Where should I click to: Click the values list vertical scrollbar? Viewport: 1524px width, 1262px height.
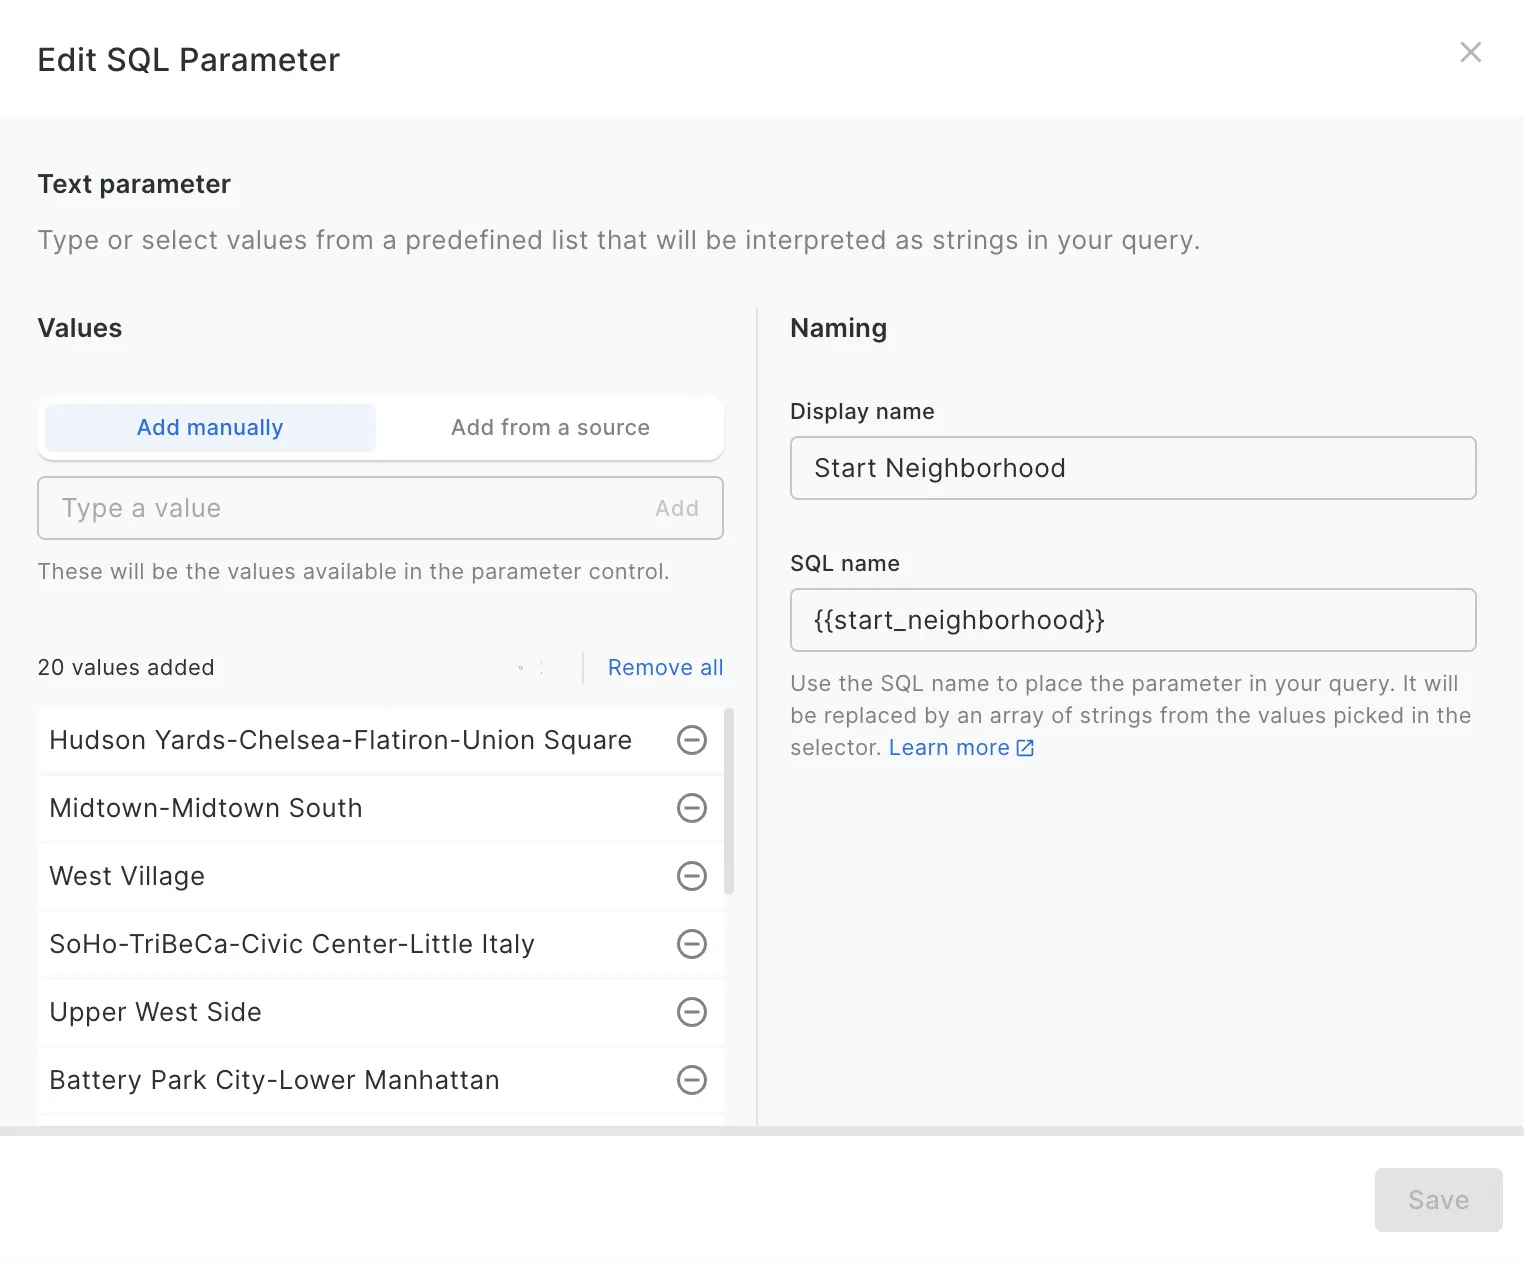pyautogui.click(x=729, y=800)
